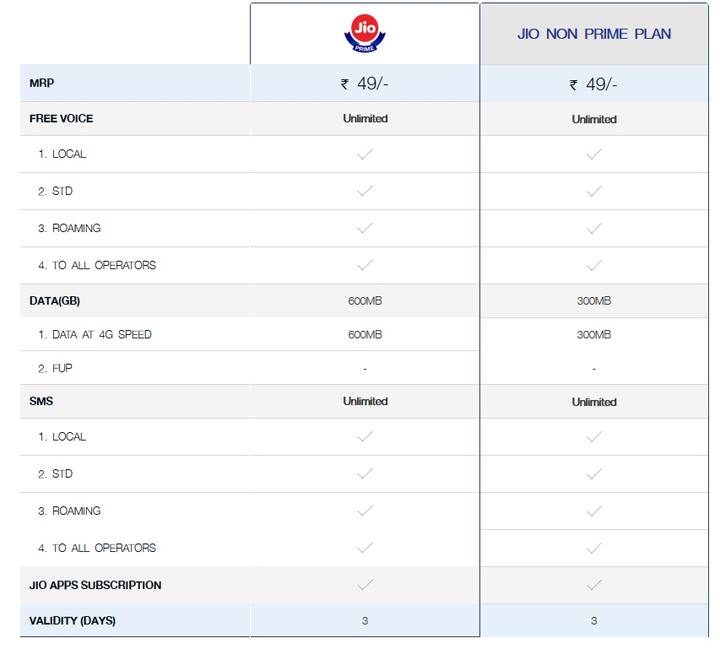Screen dimensions: 720x649
Task: Click Non Prime Free Voice Unlimited value
Action: [x=594, y=119]
